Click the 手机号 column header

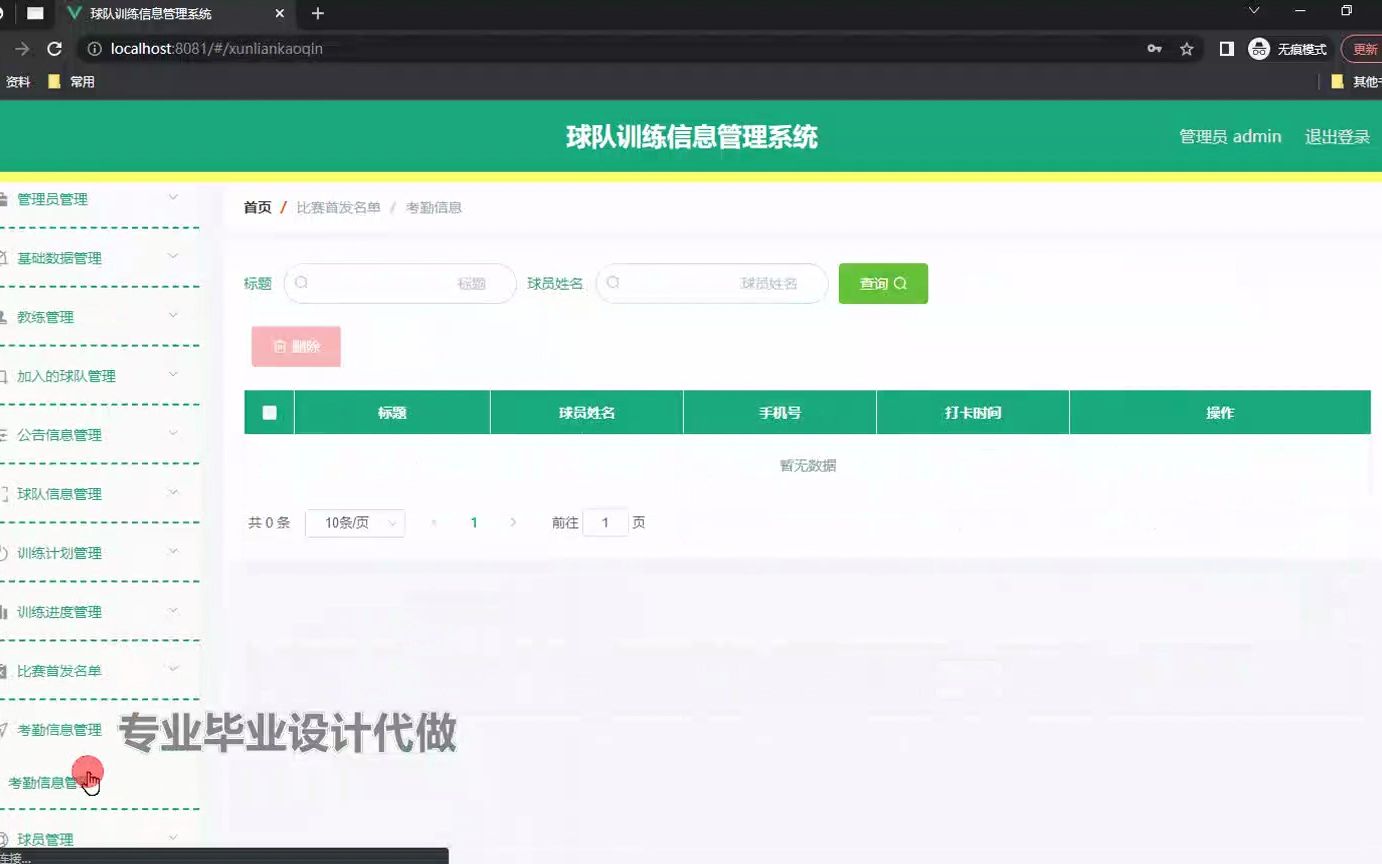780,413
